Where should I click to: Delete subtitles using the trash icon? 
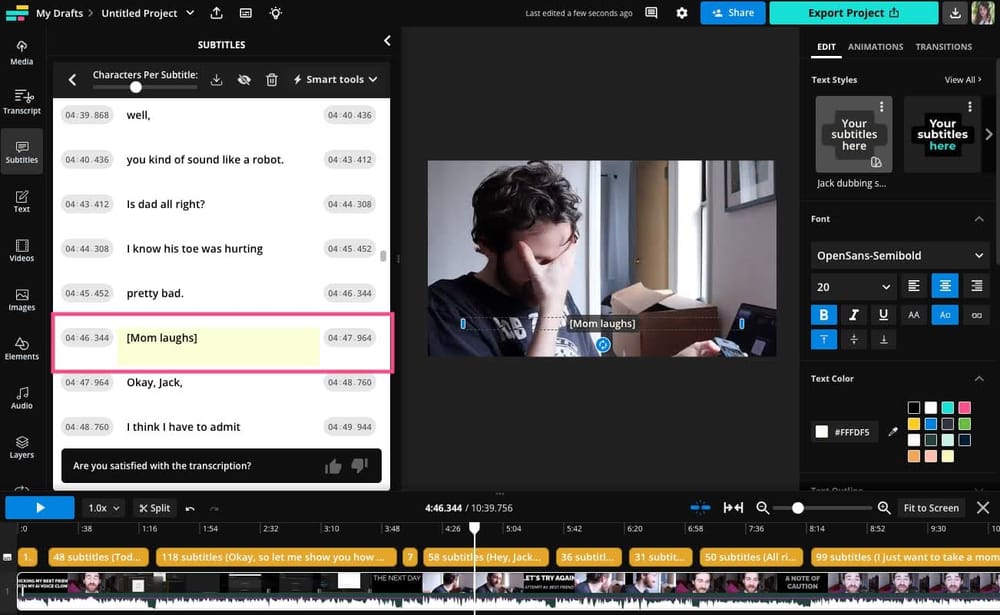pos(271,79)
